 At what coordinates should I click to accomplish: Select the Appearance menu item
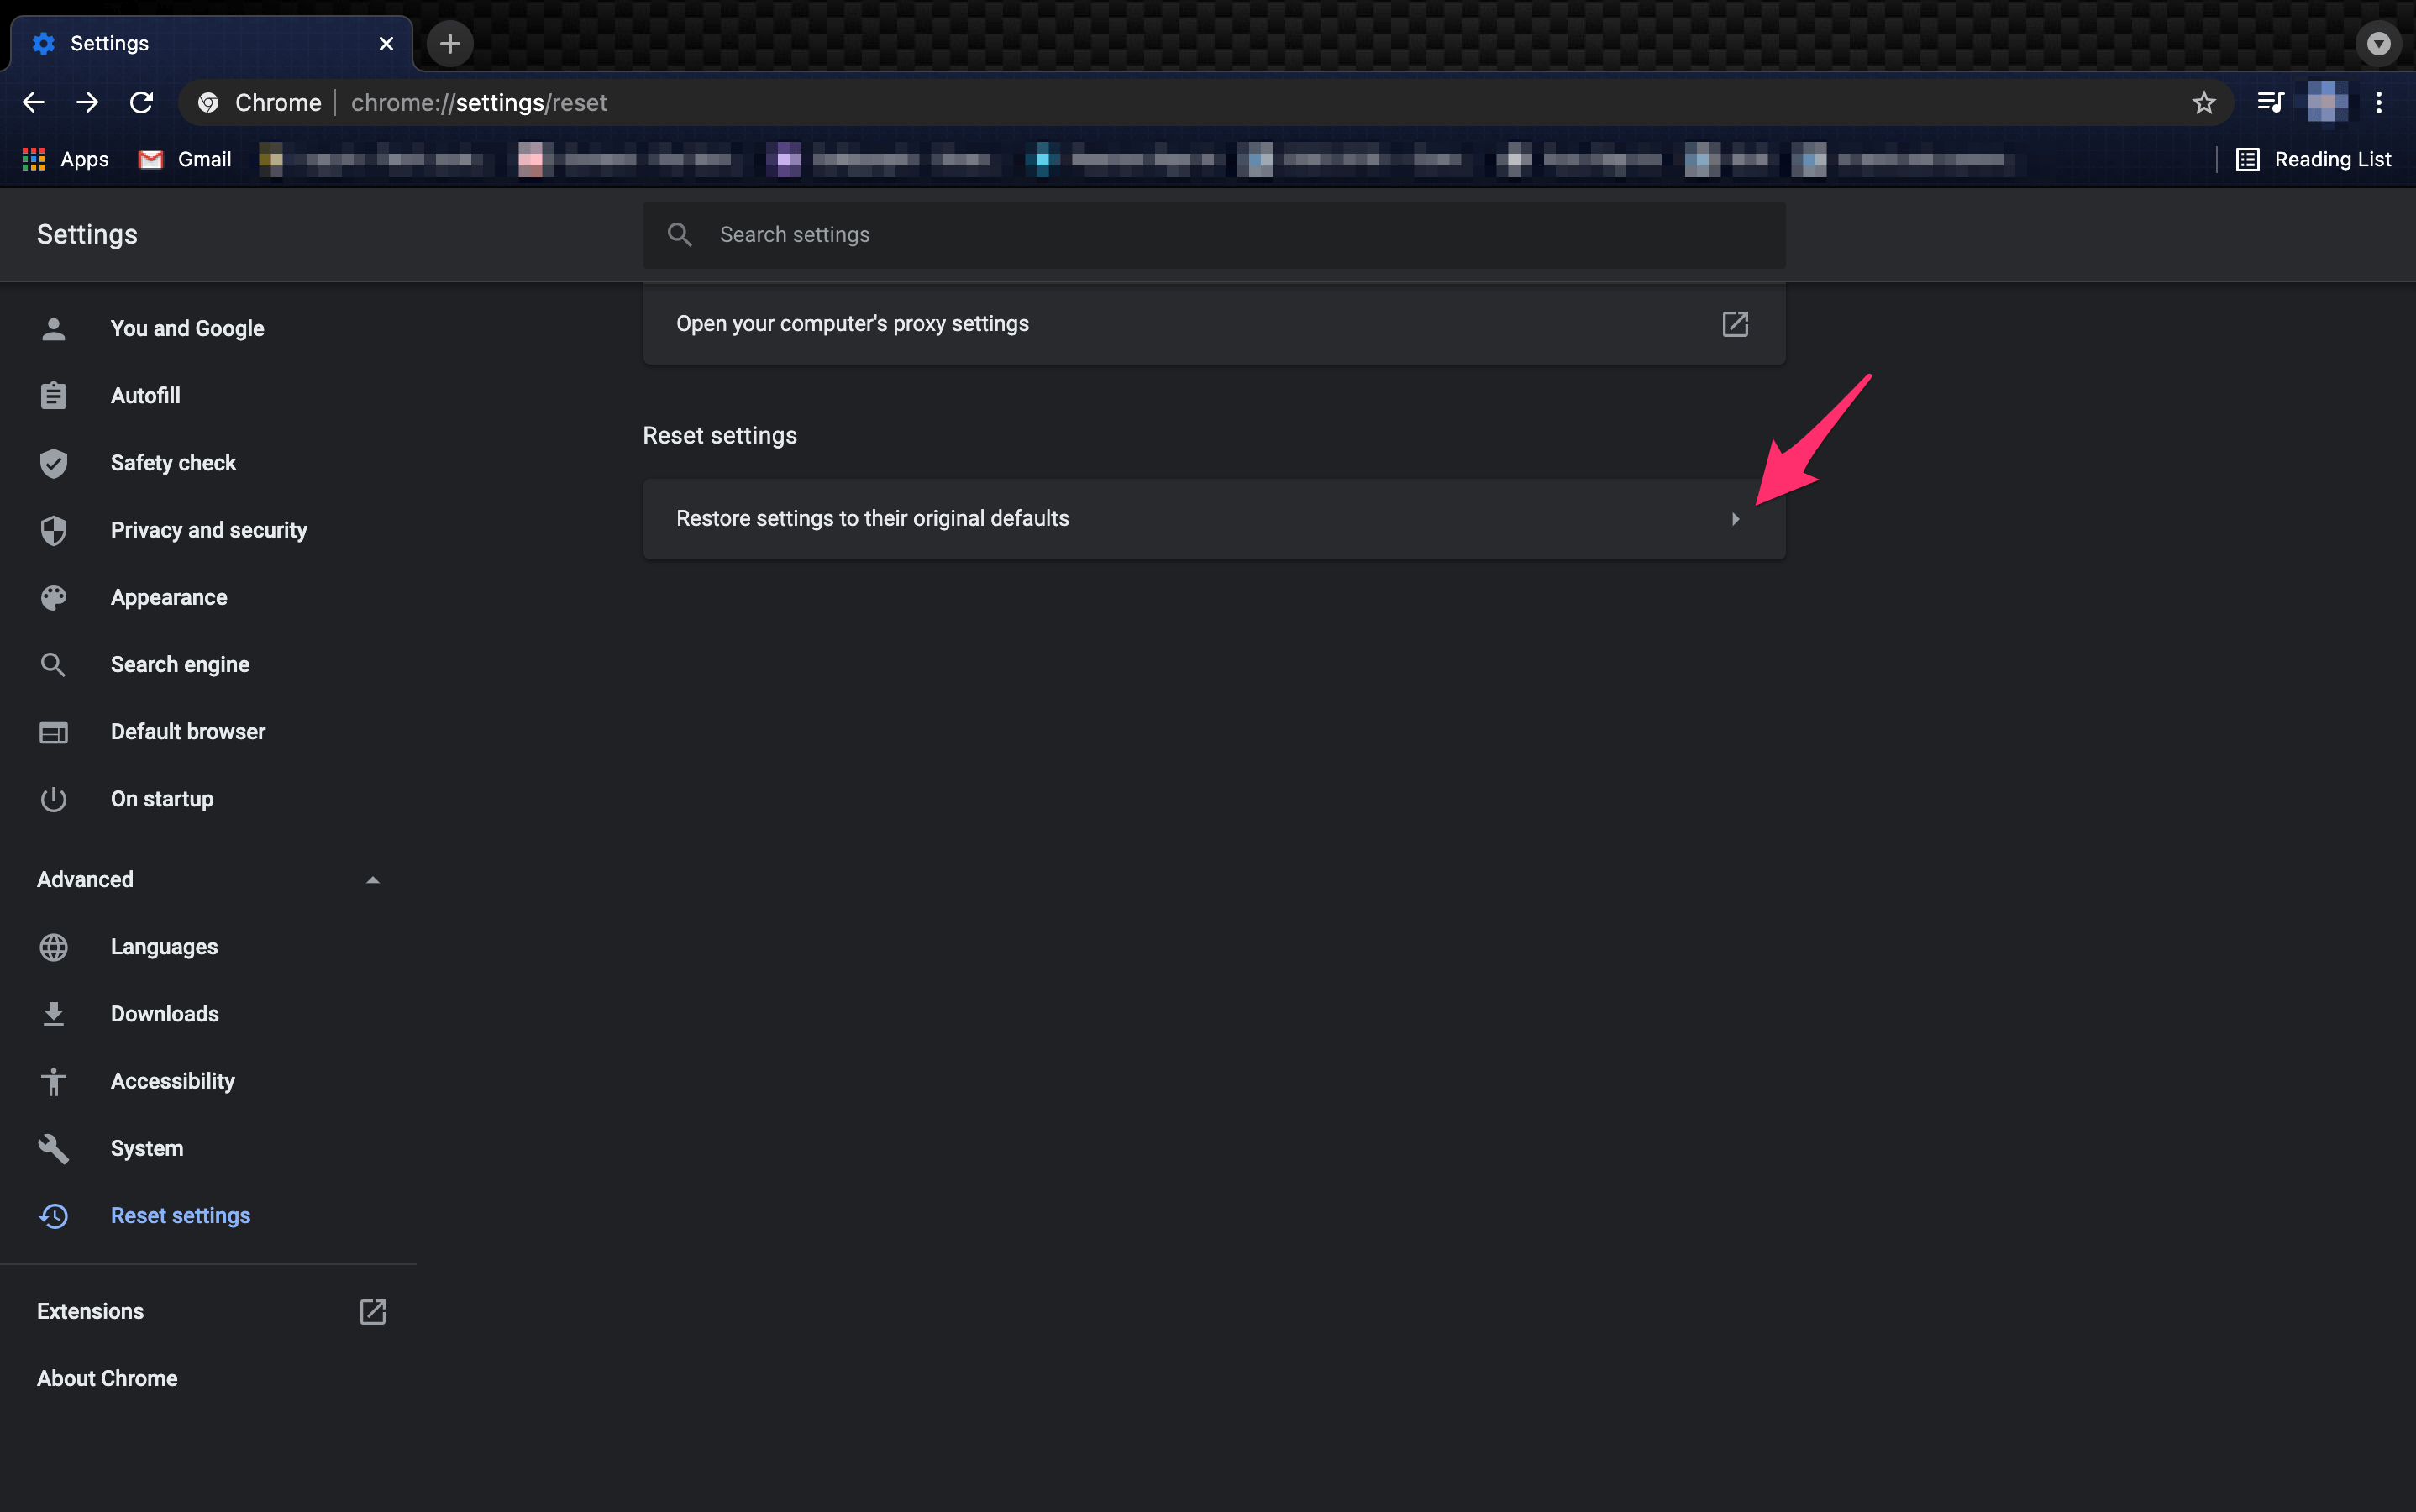point(169,597)
